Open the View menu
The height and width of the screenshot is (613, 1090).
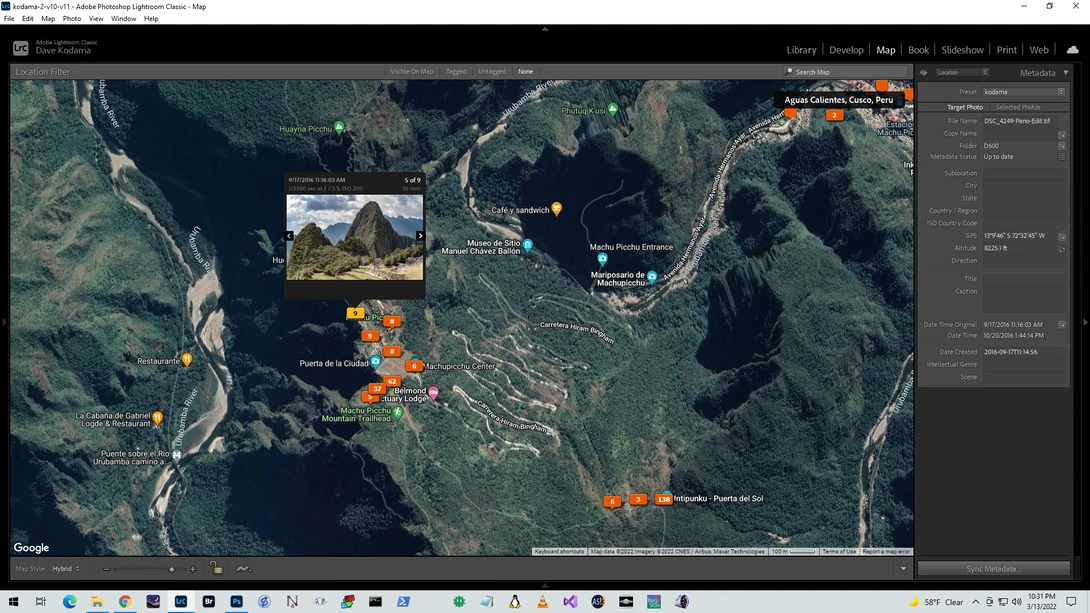[x=96, y=19]
